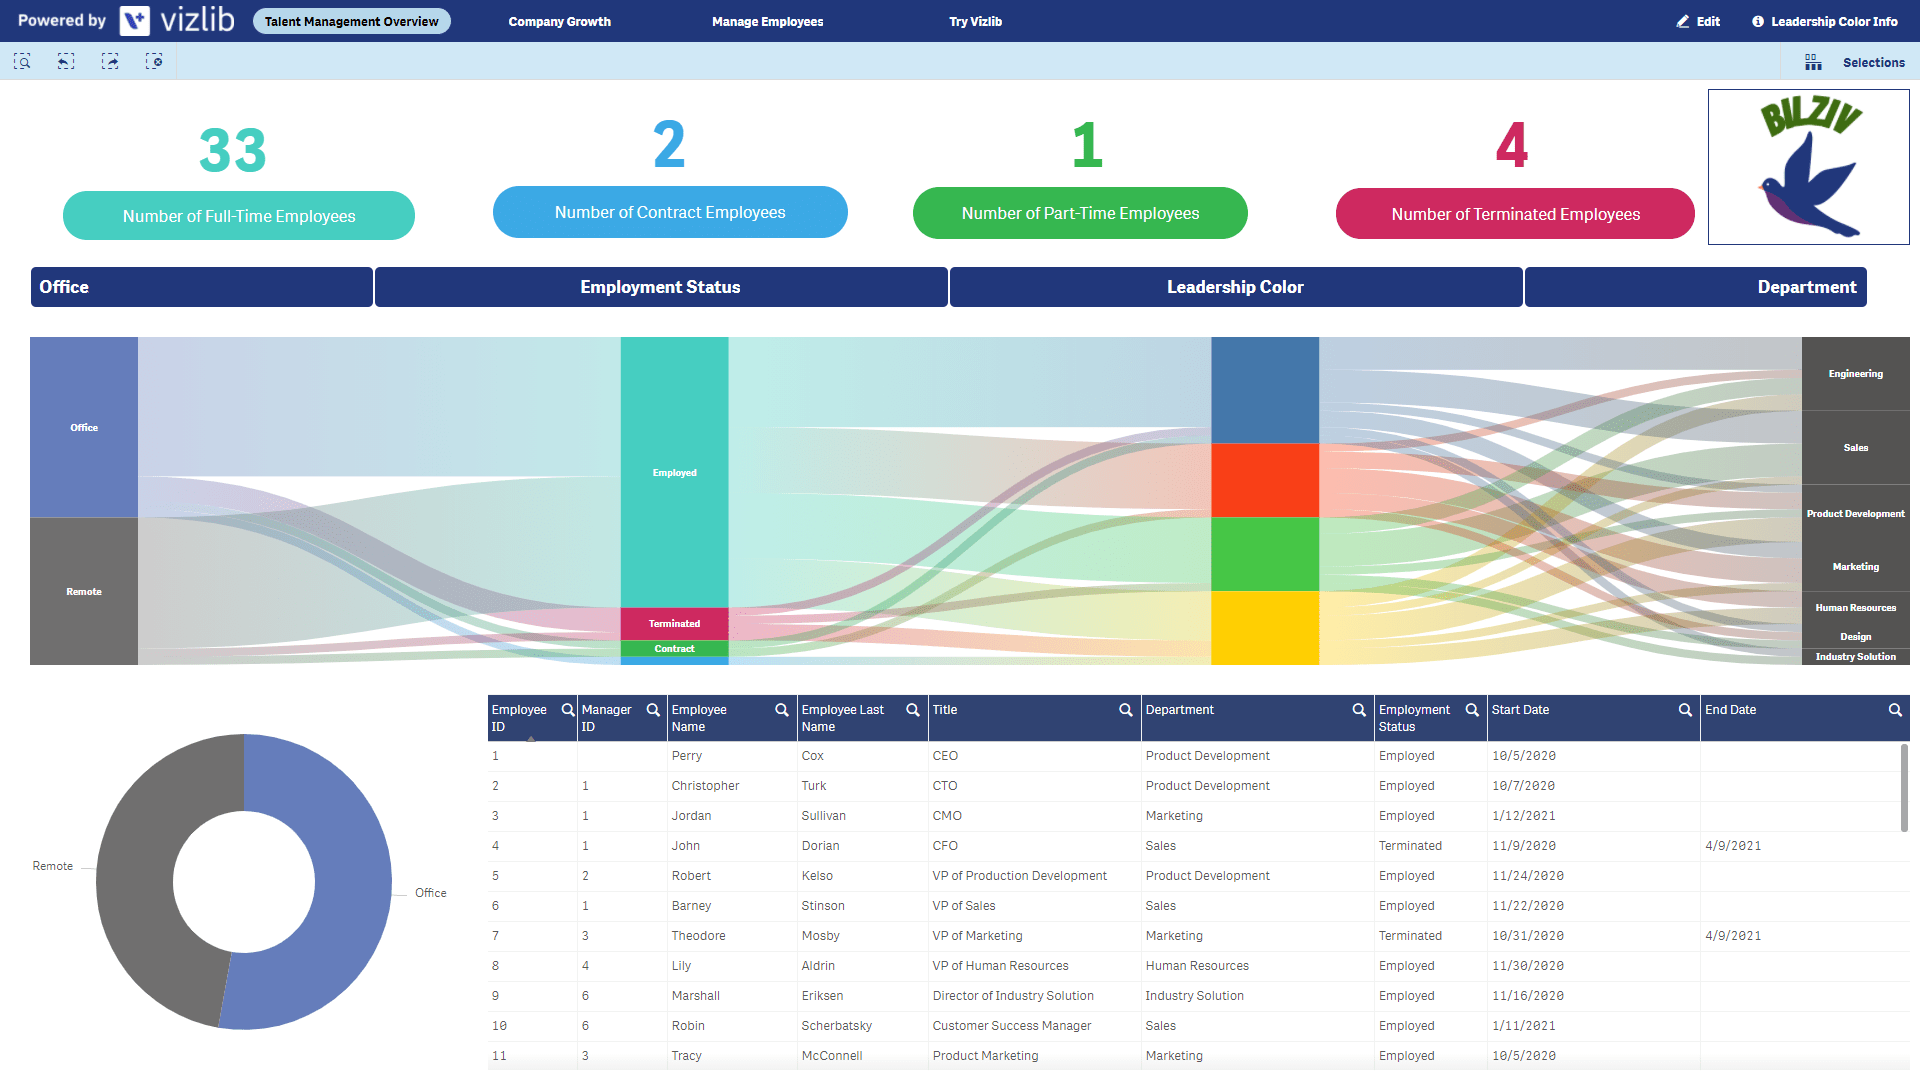Open the Manage Employees tab

tap(767, 21)
